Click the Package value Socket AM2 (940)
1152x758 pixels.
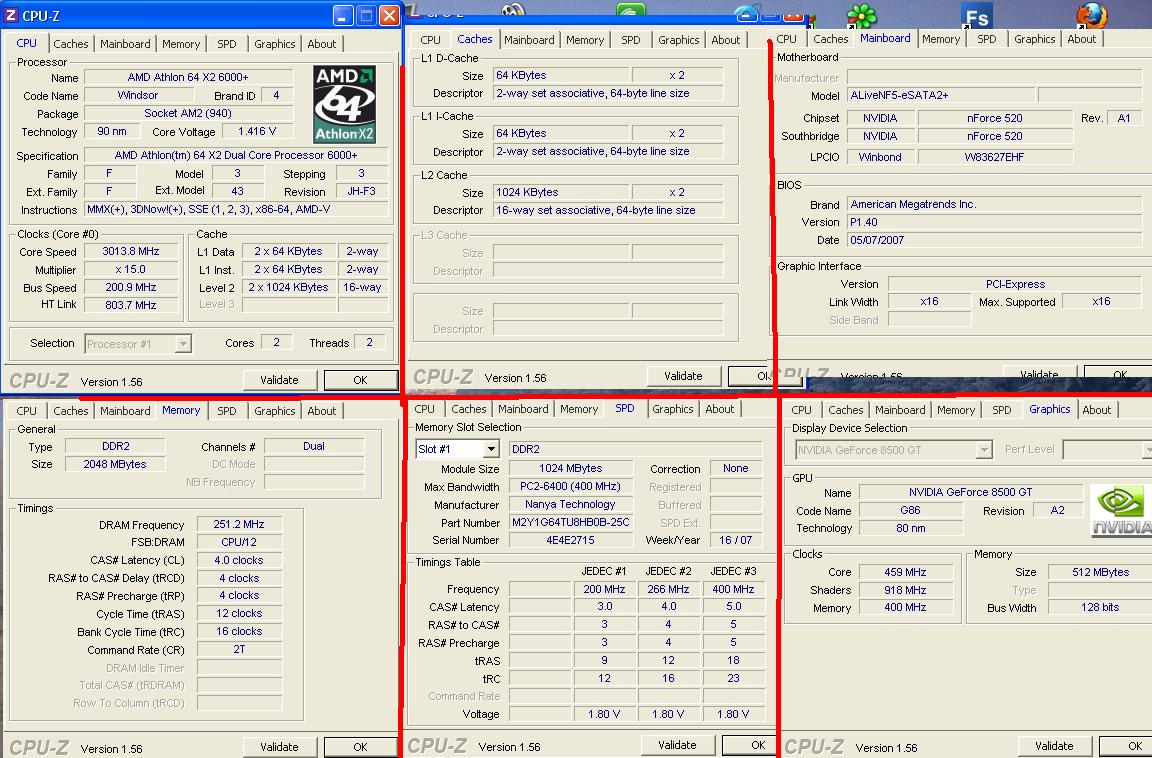pyautogui.click(x=188, y=113)
